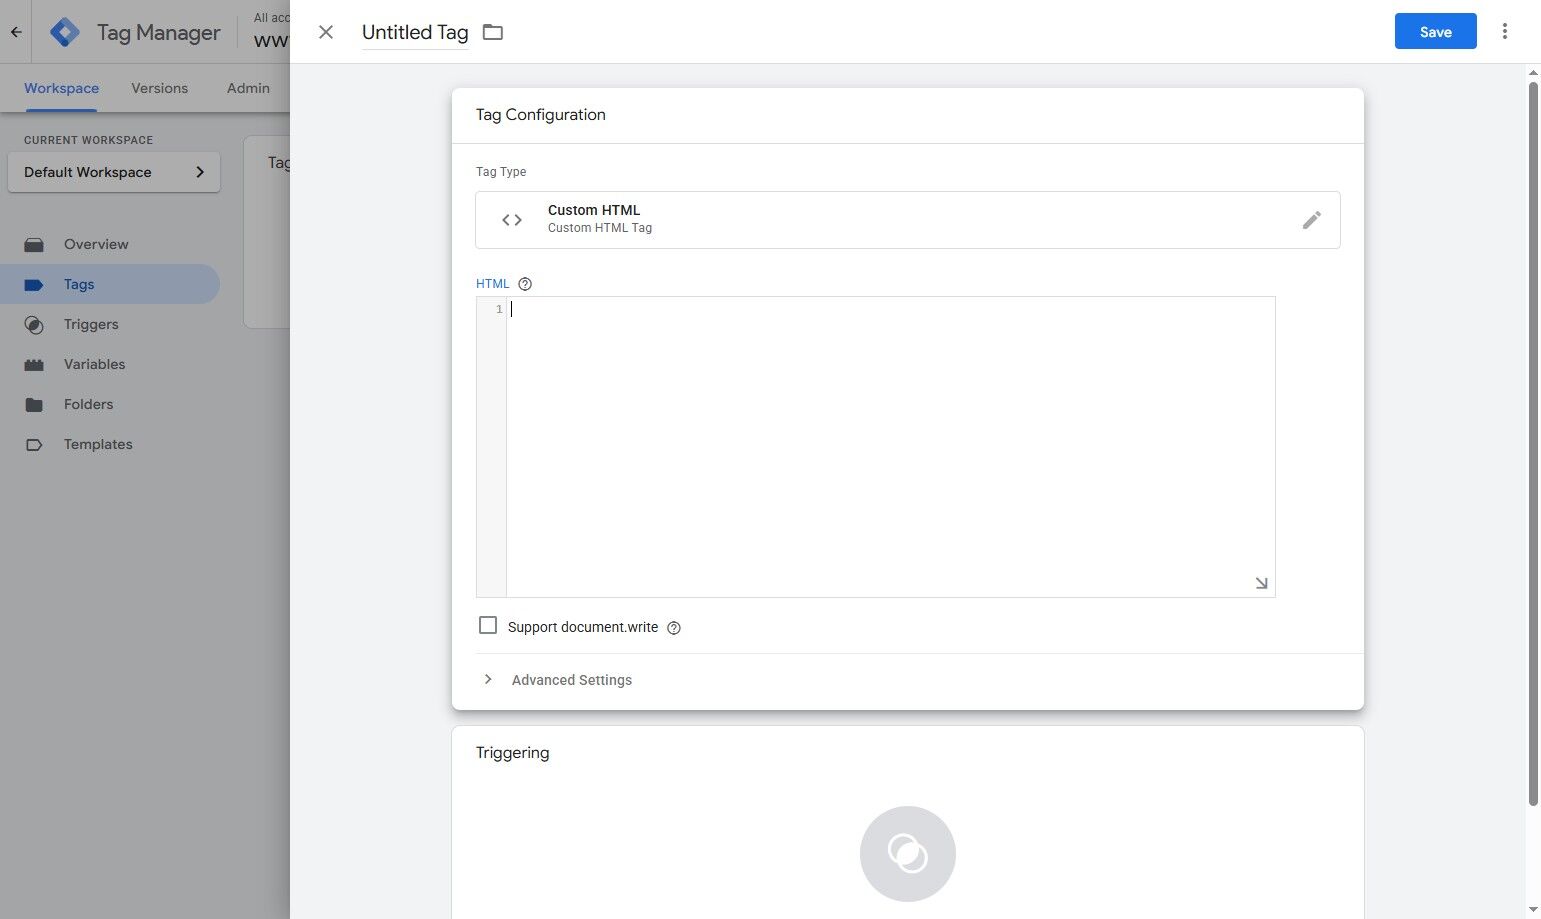Viewport: 1541px width, 919px height.
Task: Switch to the Versions tab
Action: (x=159, y=88)
